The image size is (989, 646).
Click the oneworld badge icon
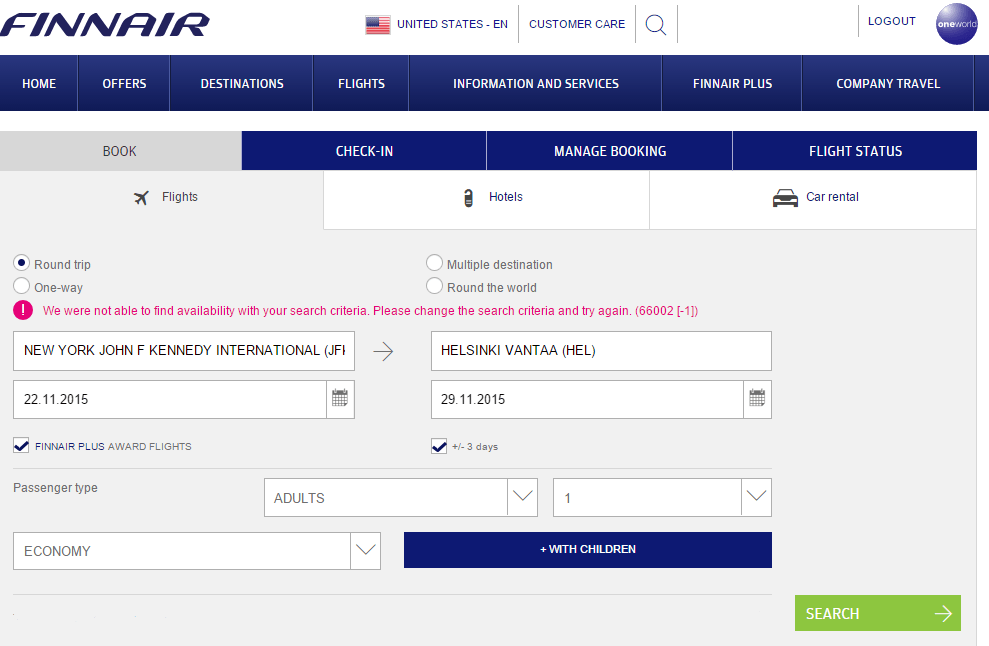point(957,24)
